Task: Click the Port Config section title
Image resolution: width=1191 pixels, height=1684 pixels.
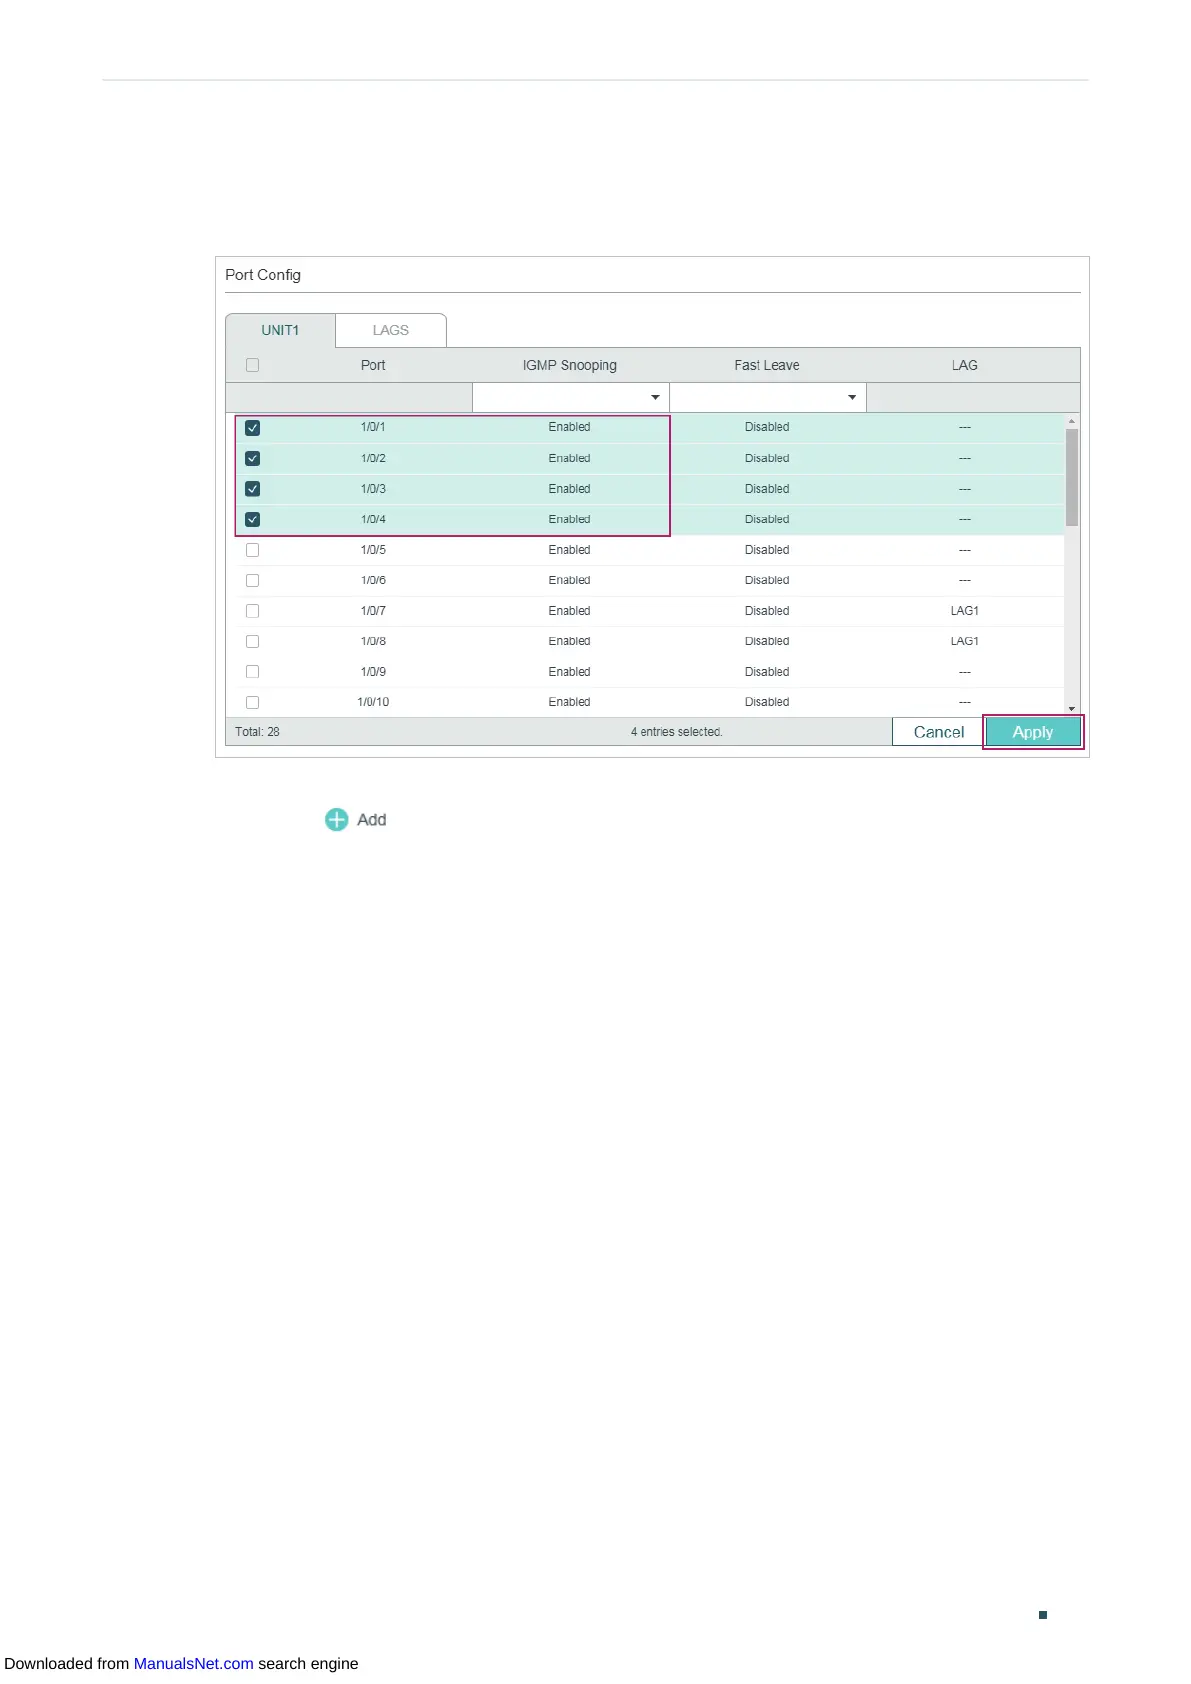Action: point(263,275)
